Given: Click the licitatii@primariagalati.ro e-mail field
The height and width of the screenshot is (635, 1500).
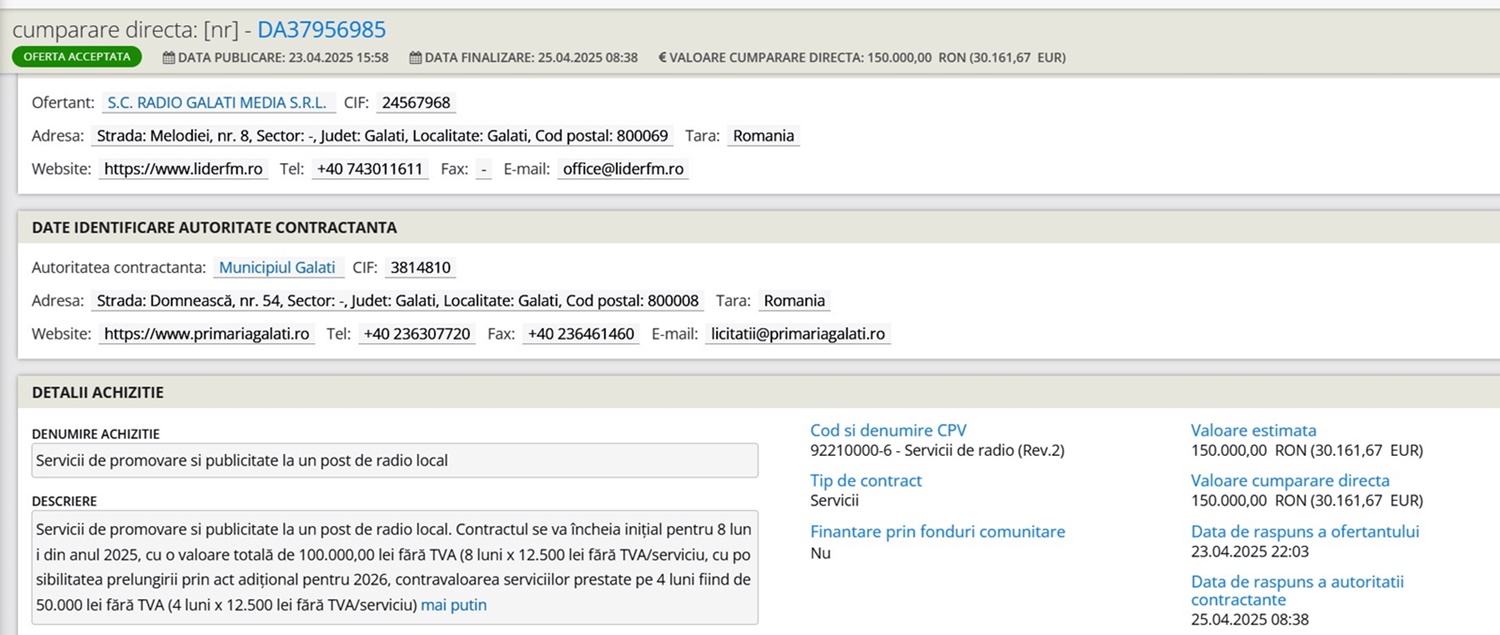Looking at the screenshot, I should (797, 334).
